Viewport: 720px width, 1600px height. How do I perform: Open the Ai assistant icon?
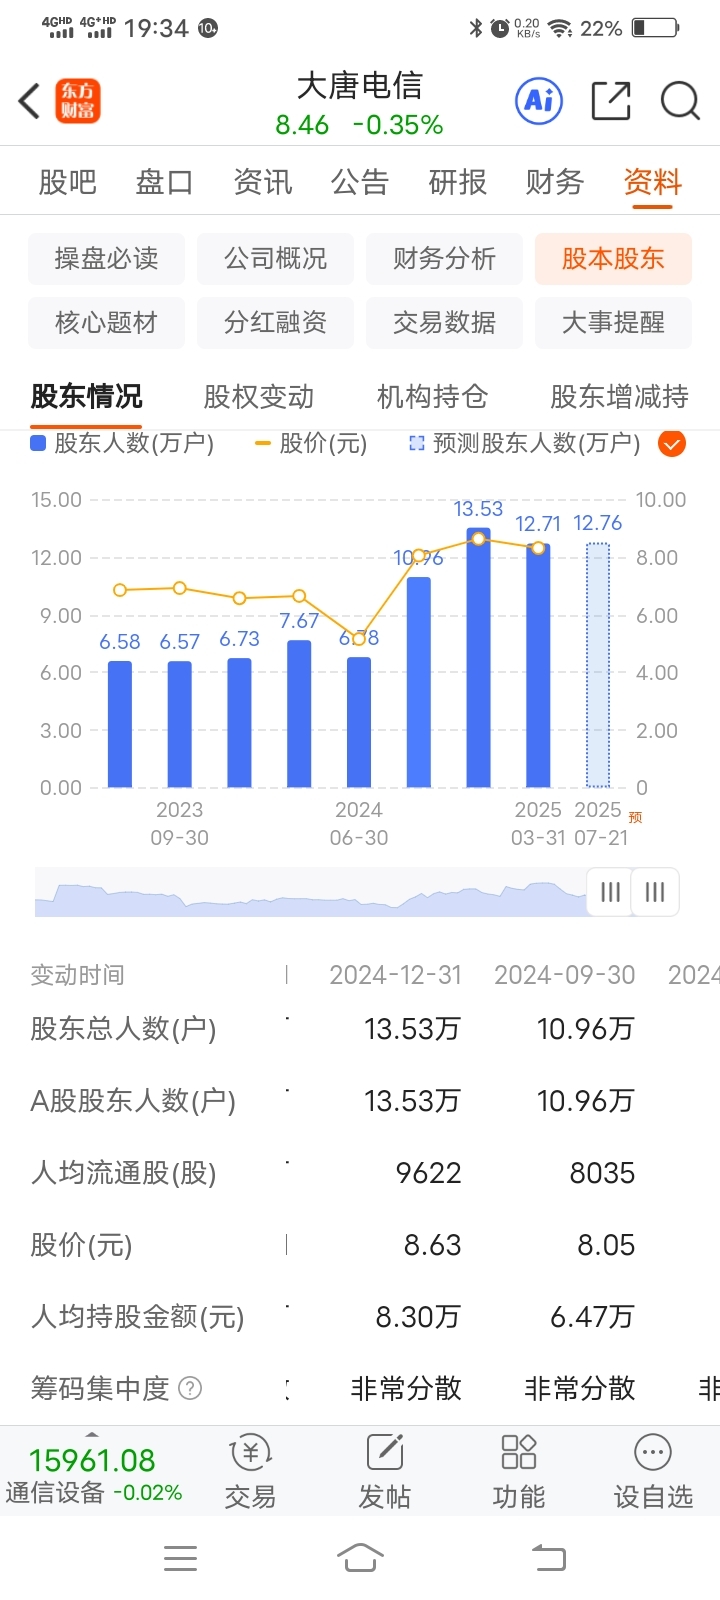(x=539, y=100)
